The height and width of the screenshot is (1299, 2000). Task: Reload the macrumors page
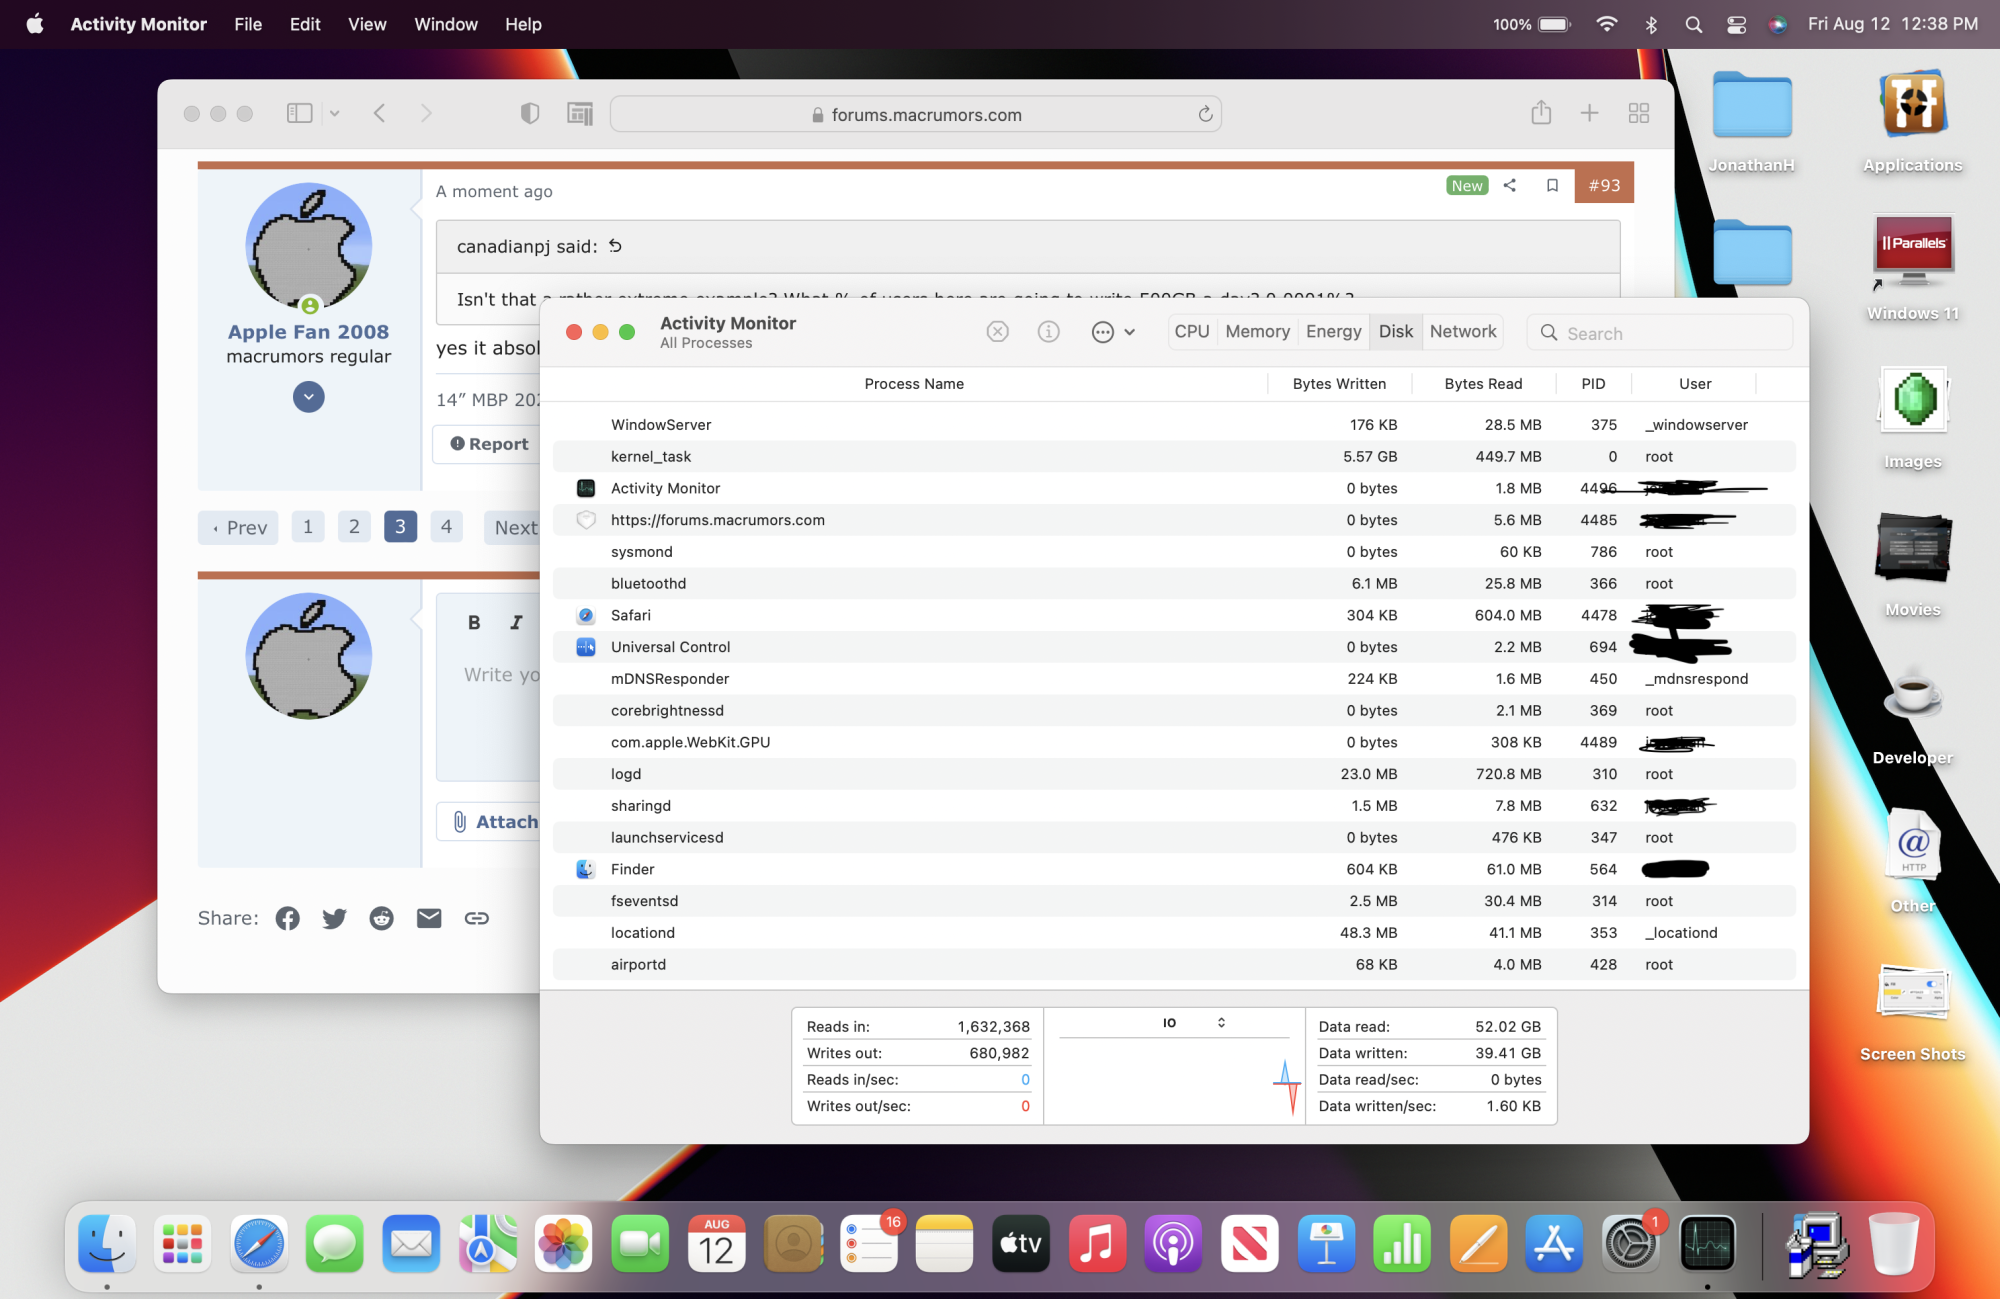pyautogui.click(x=1205, y=114)
